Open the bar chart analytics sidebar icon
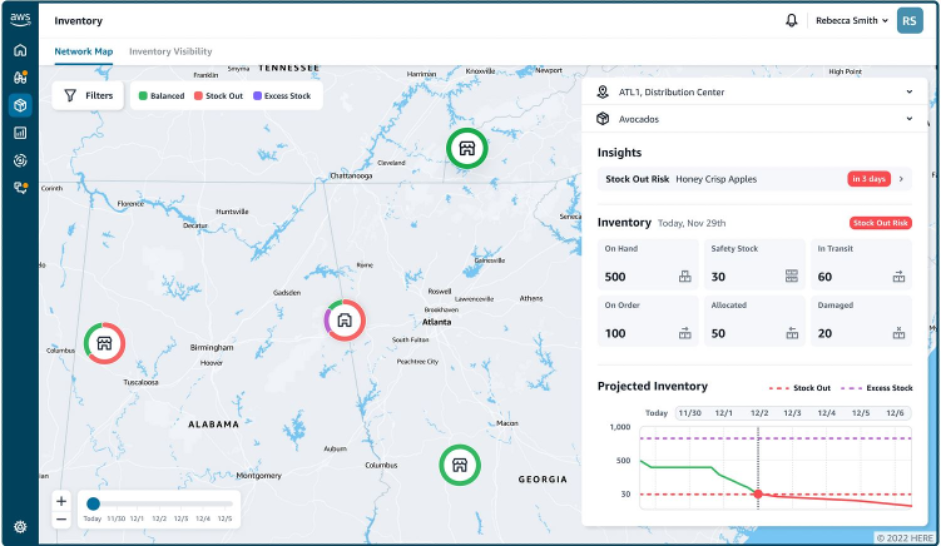Screen dimensions: 942x546 [20, 133]
